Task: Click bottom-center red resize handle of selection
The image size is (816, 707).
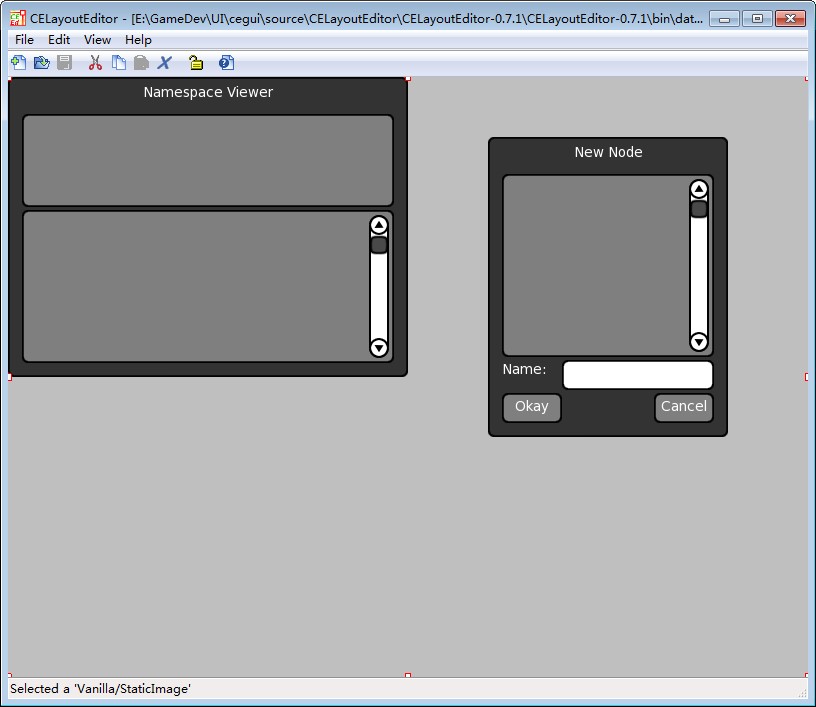Action: click(x=408, y=675)
